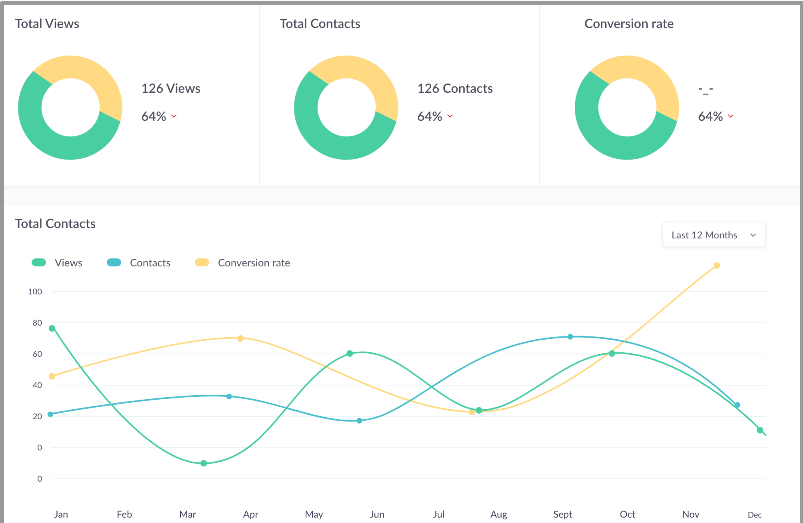Select the Views data point at December
803x523 pixels.
760,430
